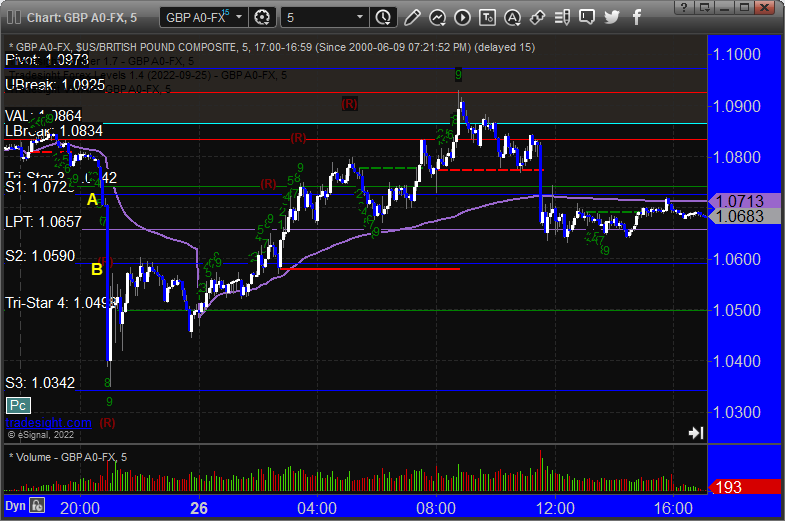Open the chart type selector icon
This screenshot has width=785, height=521.
click(x=437, y=18)
